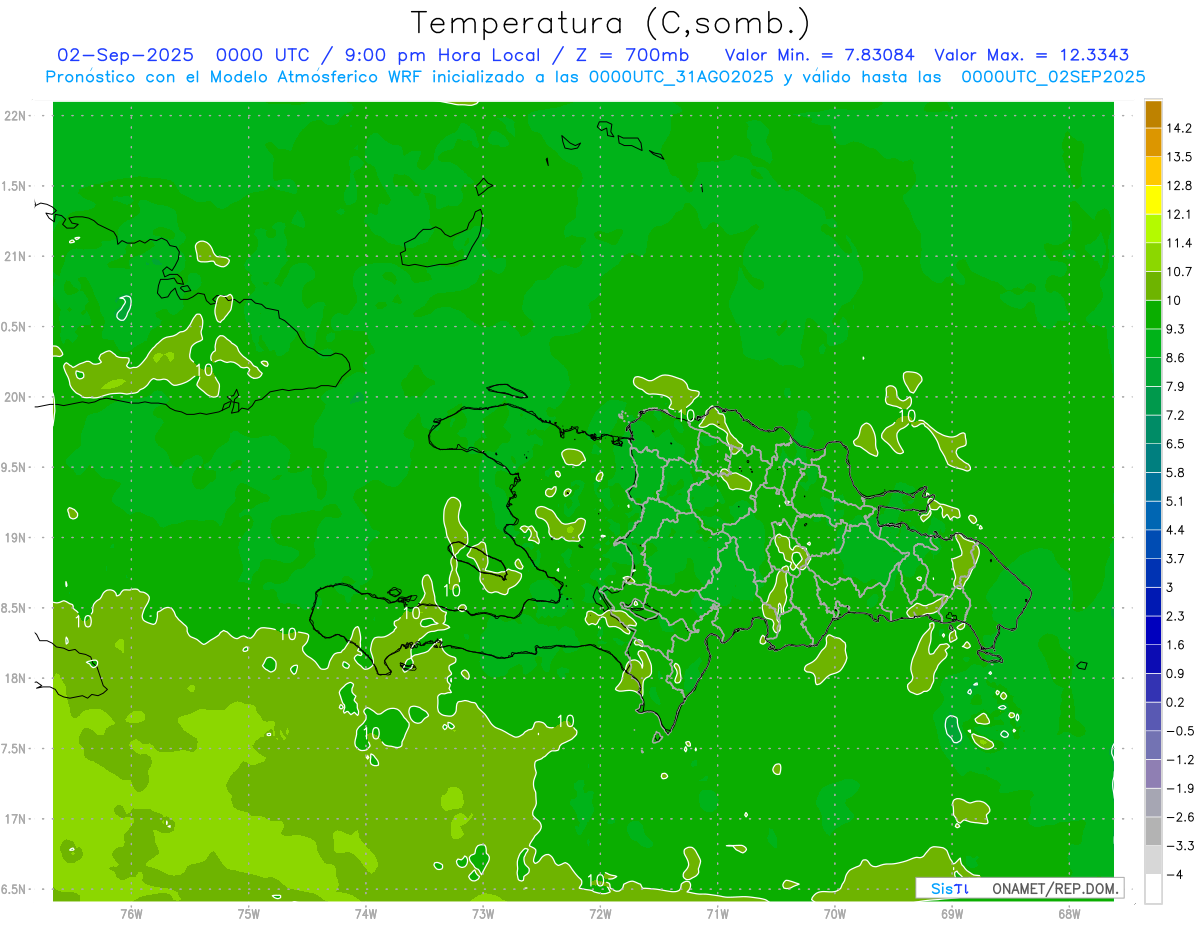Click the '-0.5' color scale value
The width and height of the screenshot is (1200, 927).
pyautogui.click(x=1180, y=731)
